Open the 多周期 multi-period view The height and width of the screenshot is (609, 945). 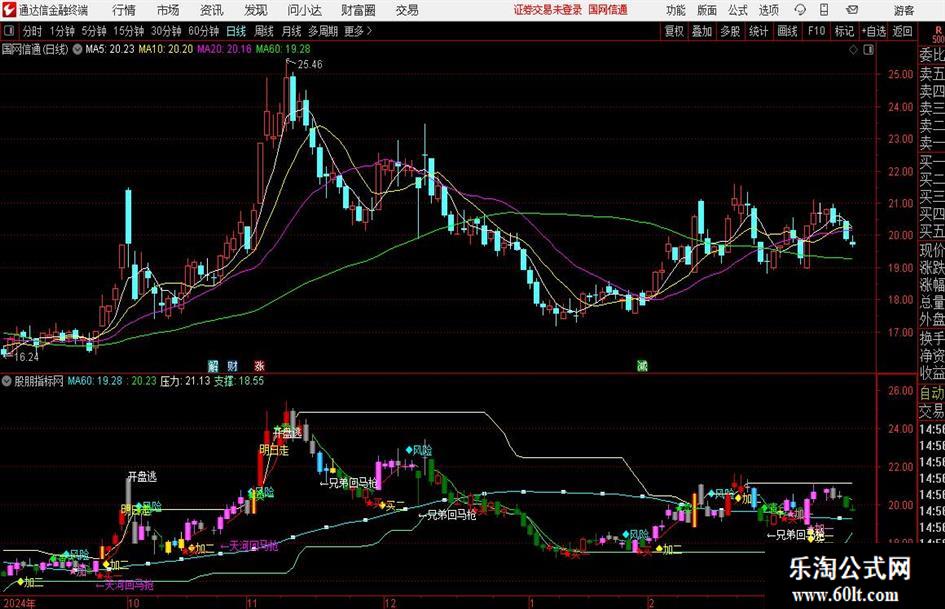pyautogui.click(x=323, y=31)
